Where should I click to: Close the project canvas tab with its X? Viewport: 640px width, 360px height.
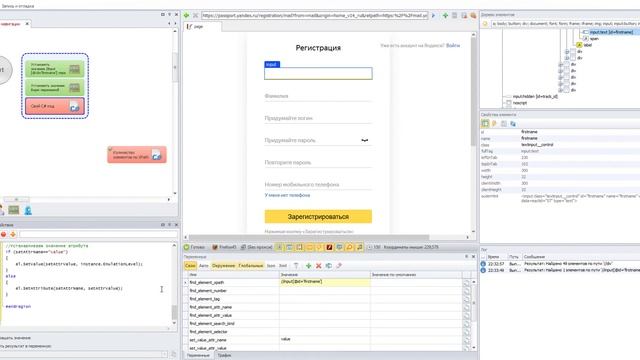pos(27,24)
